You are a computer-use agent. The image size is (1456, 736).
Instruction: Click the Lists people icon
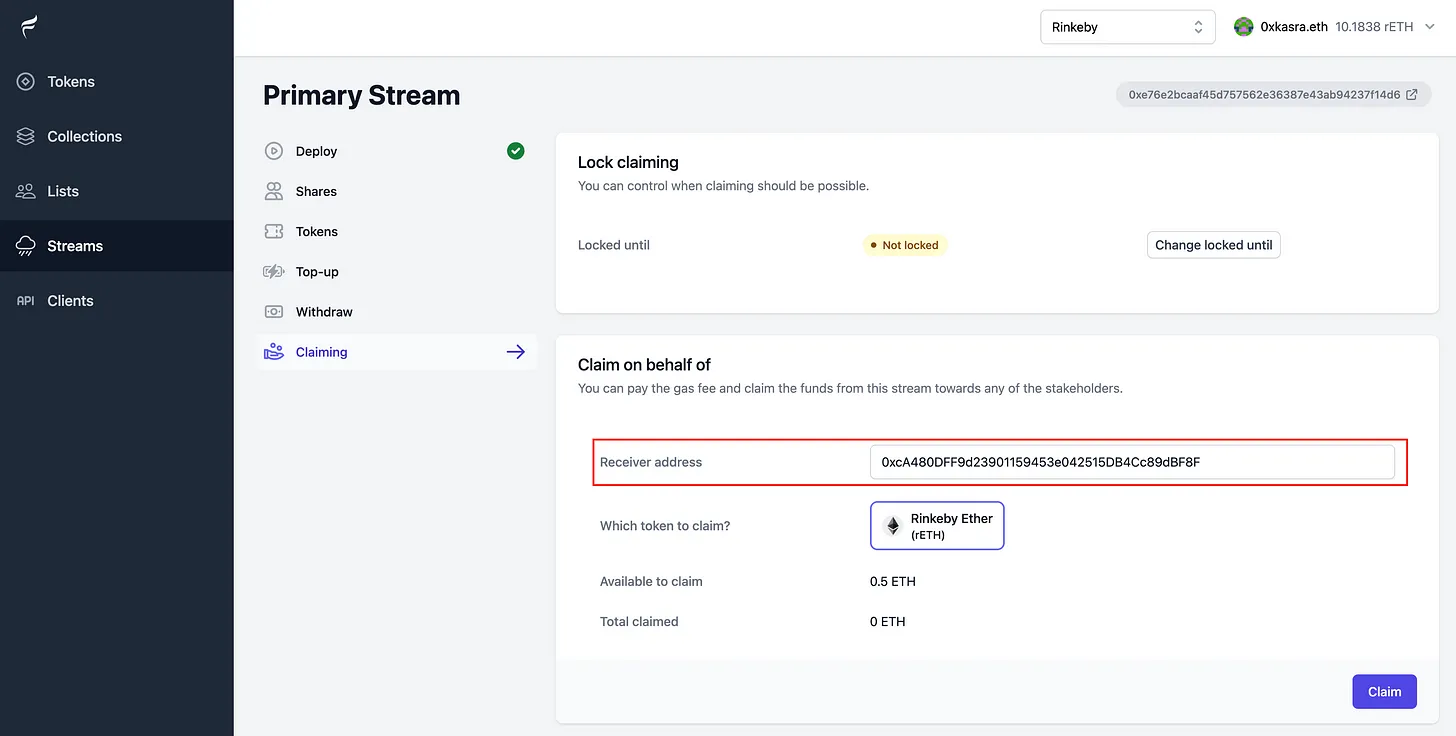(26, 191)
